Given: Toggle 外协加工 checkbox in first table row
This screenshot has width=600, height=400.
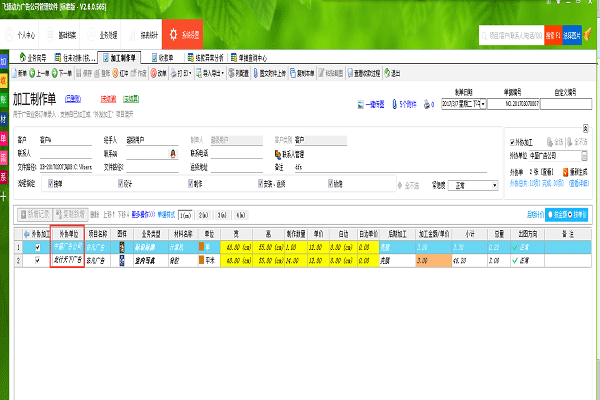Looking at the screenshot, I should point(38,247).
